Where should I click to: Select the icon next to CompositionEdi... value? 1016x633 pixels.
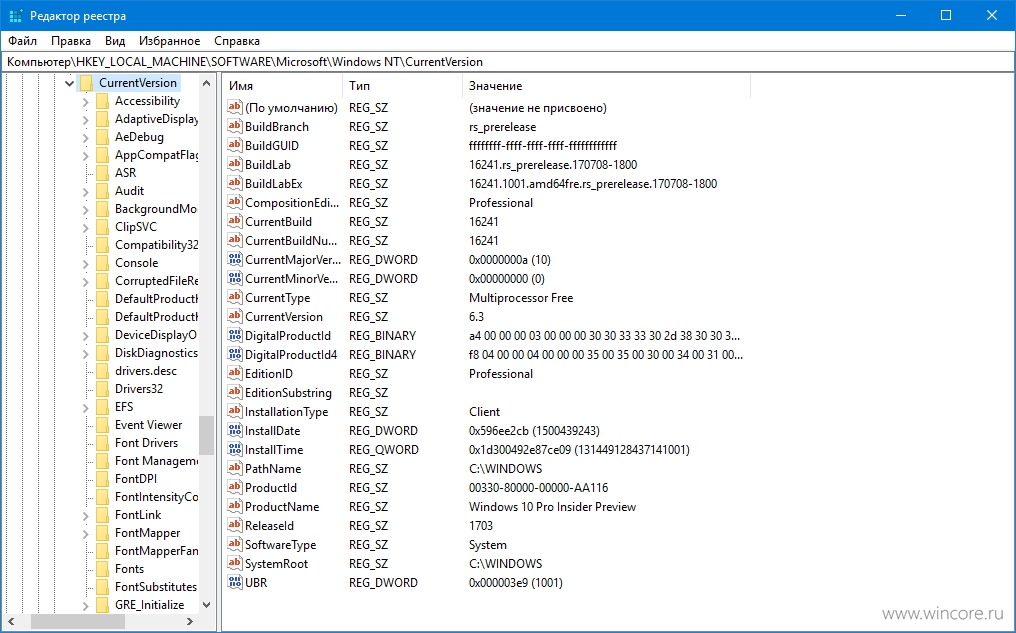(x=235, y=203)
